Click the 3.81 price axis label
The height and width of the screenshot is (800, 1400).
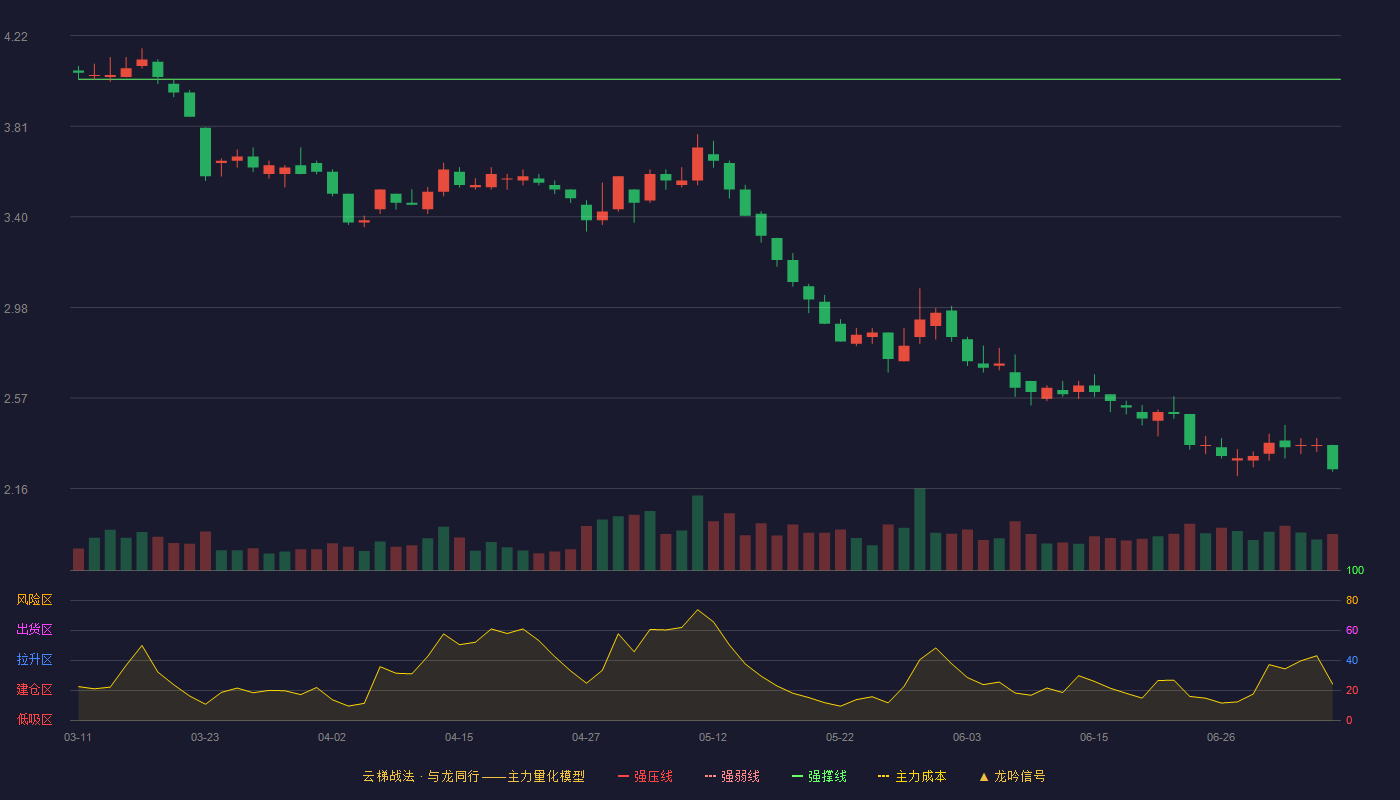16,128
